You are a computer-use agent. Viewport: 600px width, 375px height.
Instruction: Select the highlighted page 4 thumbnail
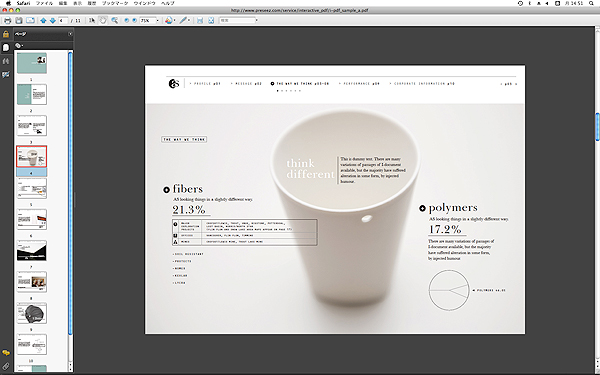click(32, 156)
